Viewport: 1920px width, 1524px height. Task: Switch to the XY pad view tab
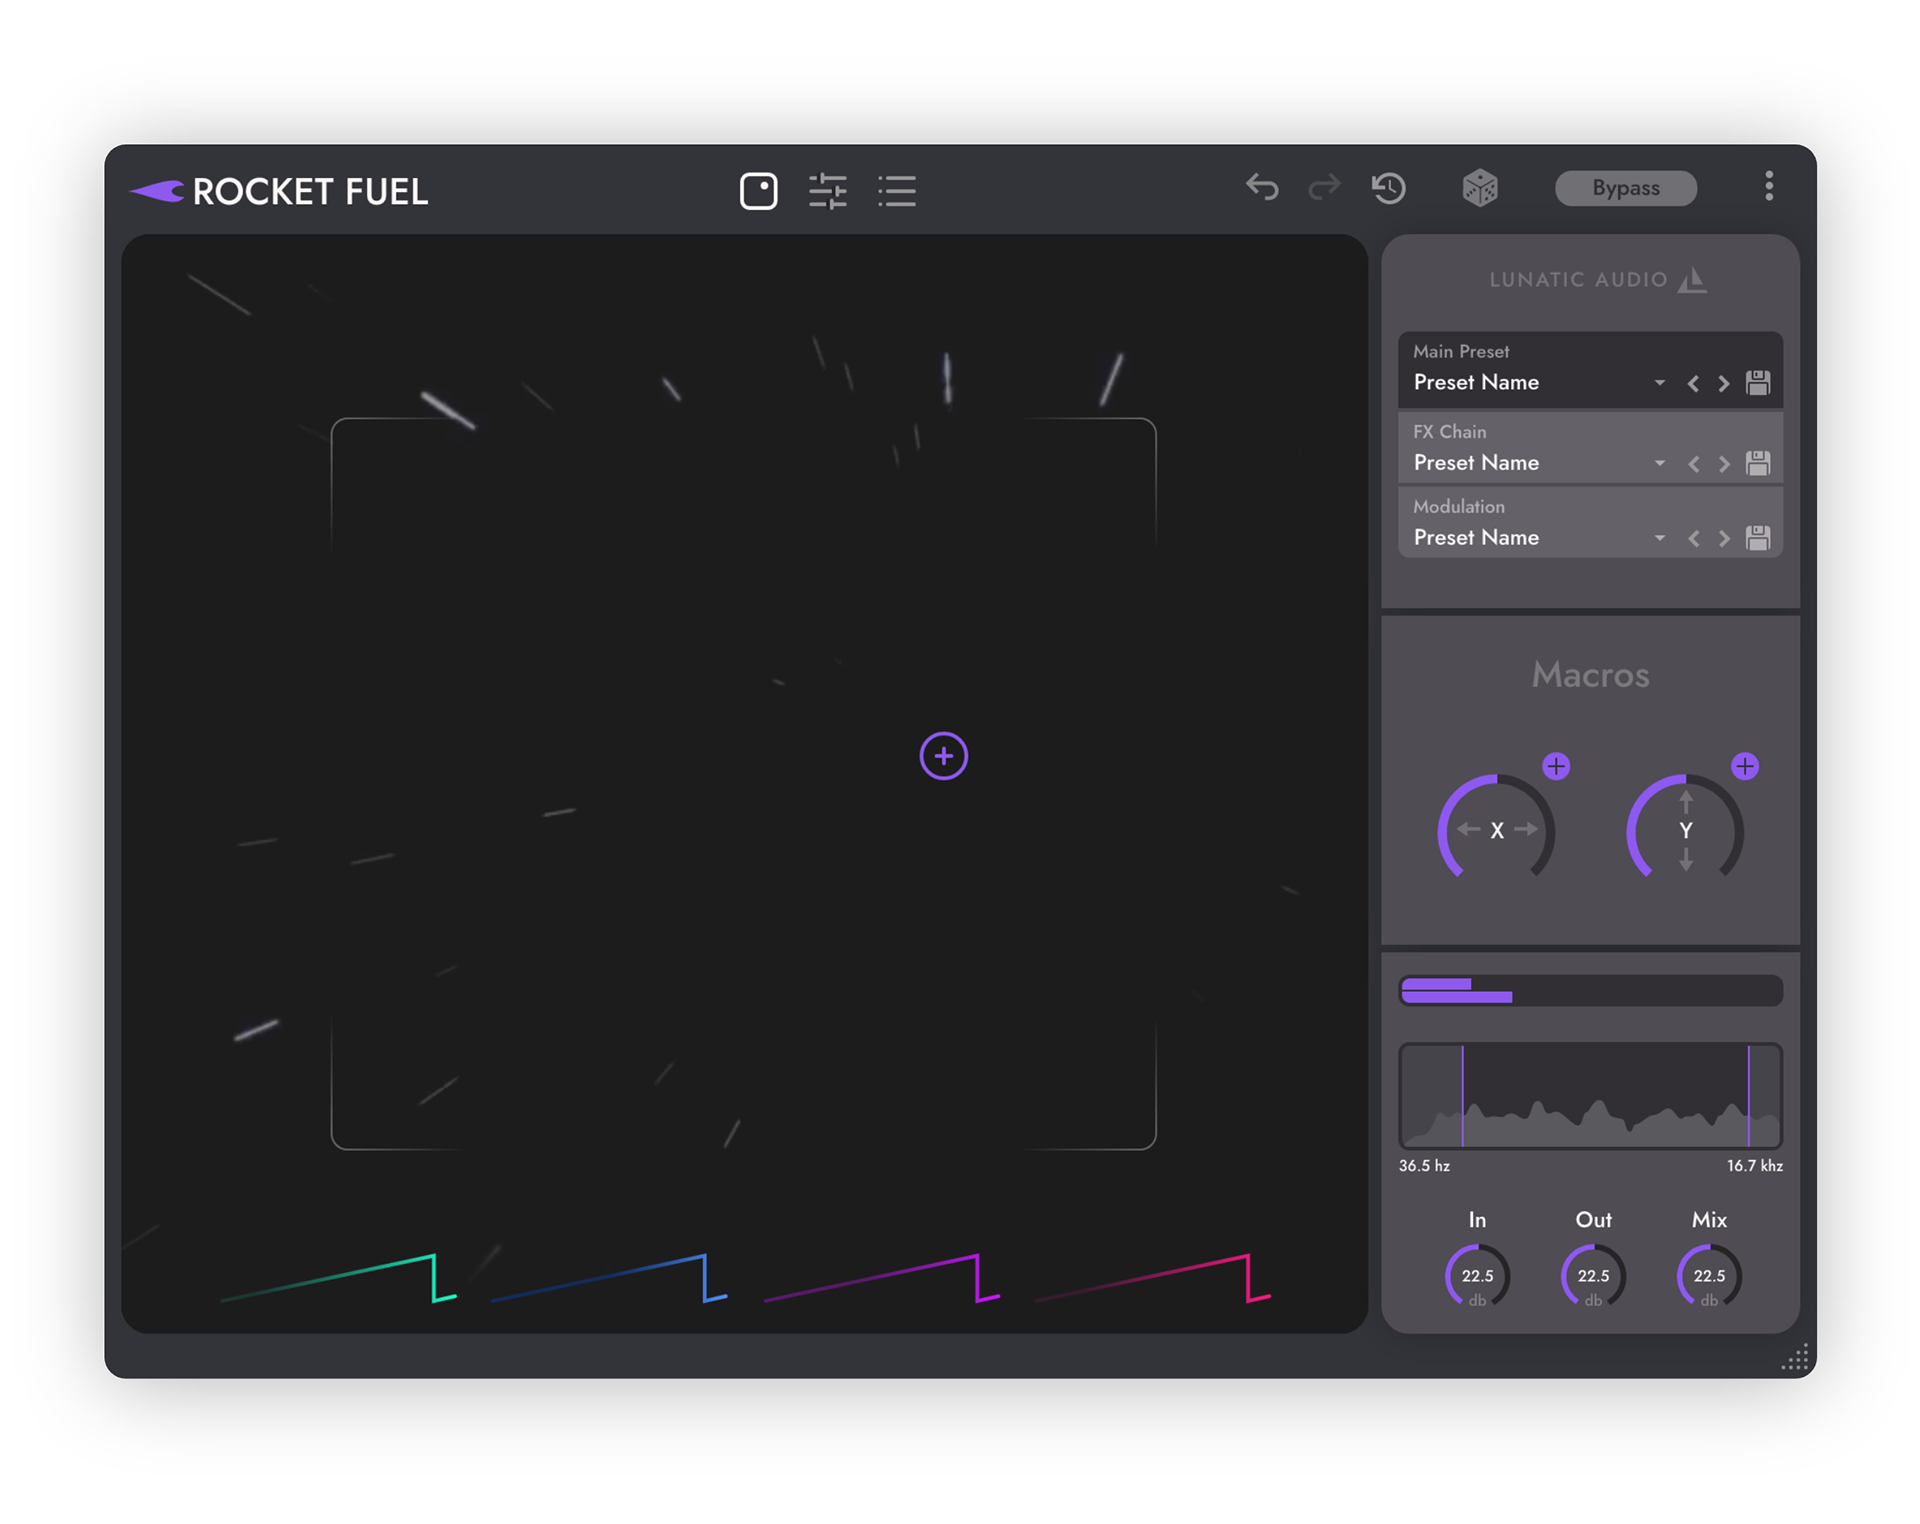[x=758, y=190]
